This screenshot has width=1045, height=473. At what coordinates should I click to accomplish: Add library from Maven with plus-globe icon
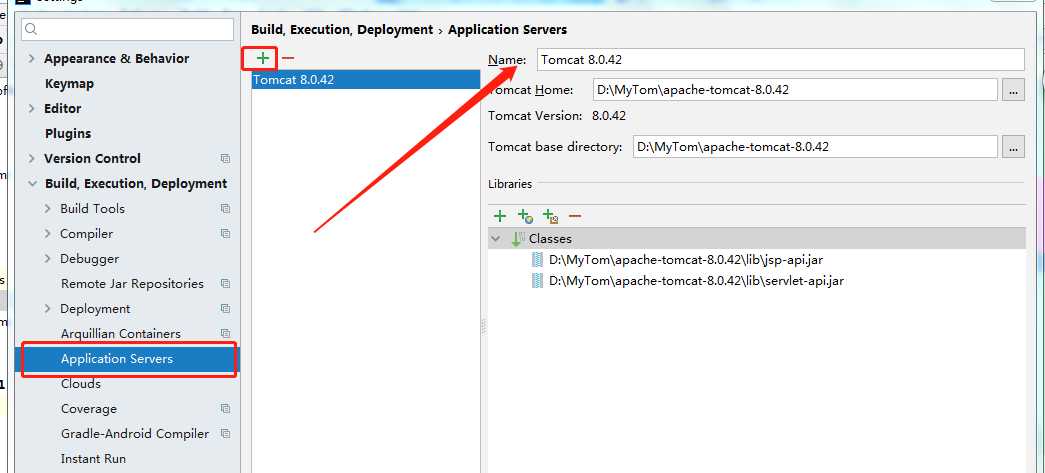pyautogui.click(x=525, y=216)
